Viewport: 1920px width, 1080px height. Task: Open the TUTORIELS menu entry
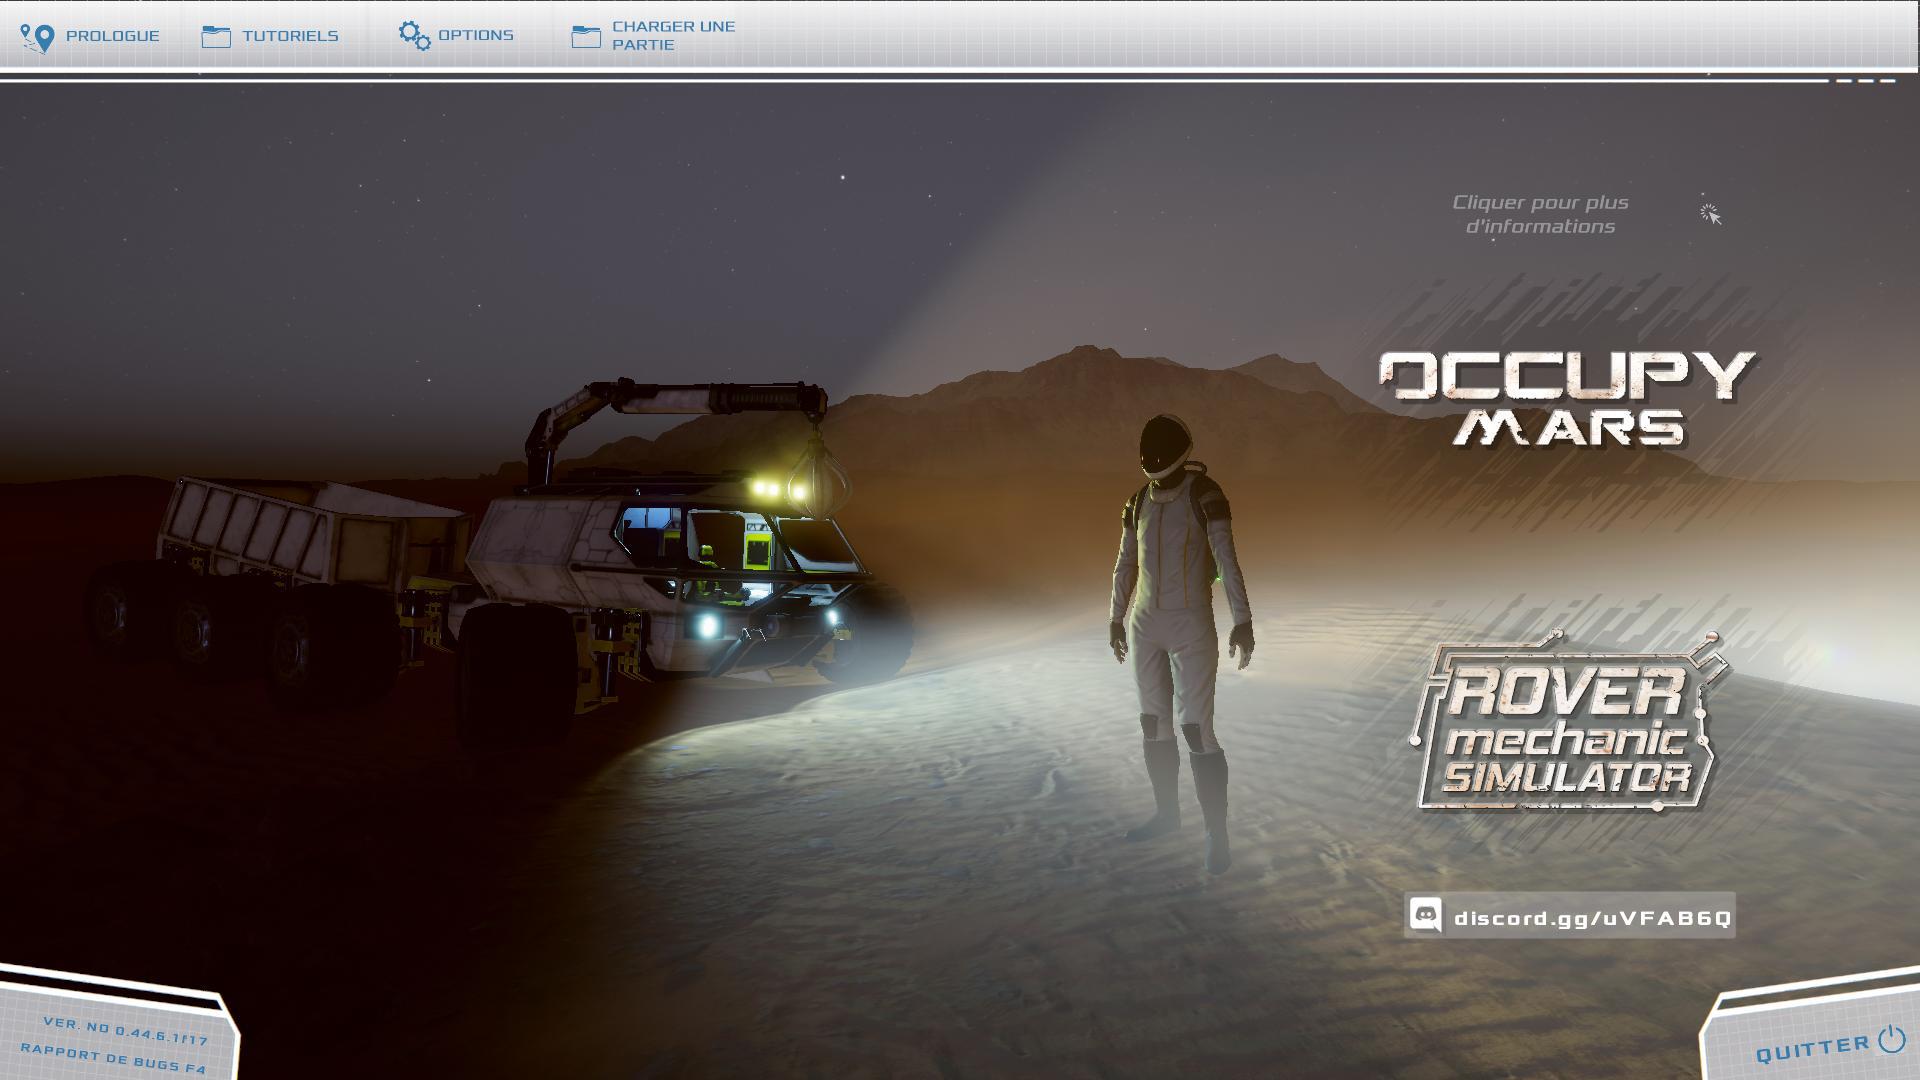point(290,36)
